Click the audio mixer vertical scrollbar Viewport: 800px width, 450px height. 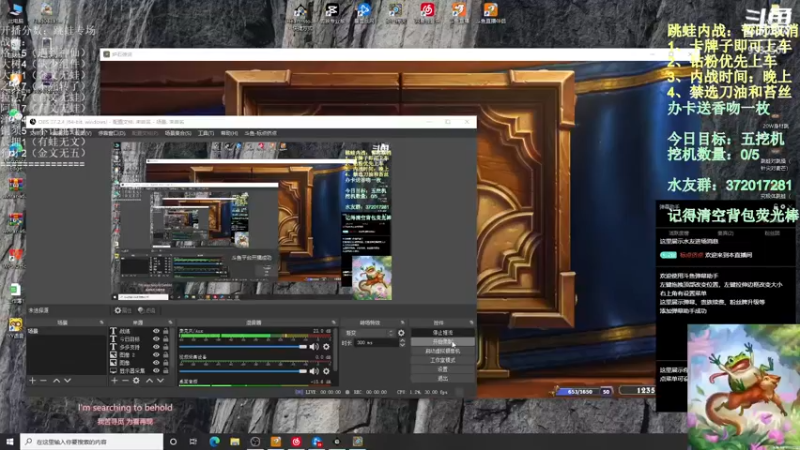coord(335,349)
